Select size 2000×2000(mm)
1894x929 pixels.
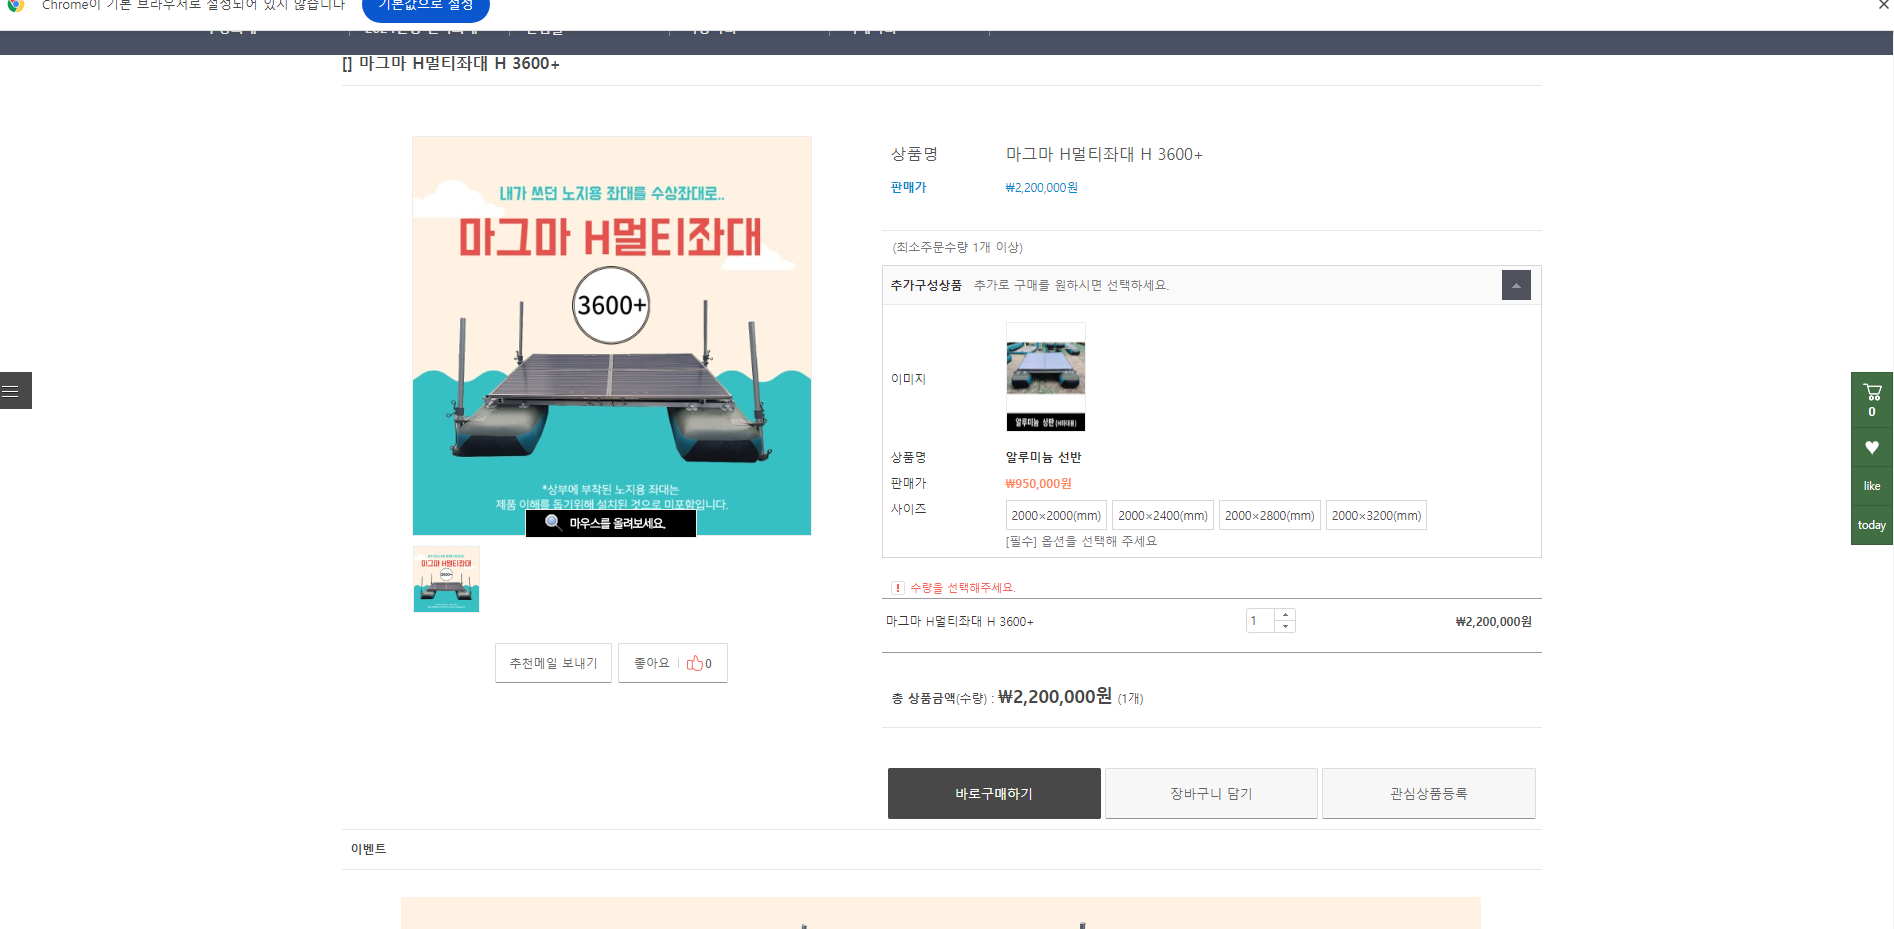coord(1056,515)
